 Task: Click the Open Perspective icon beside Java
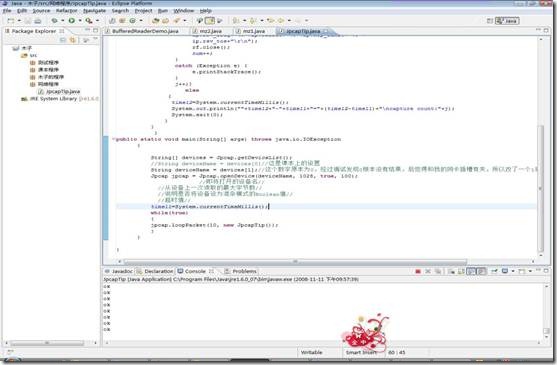tap(490, 21)
